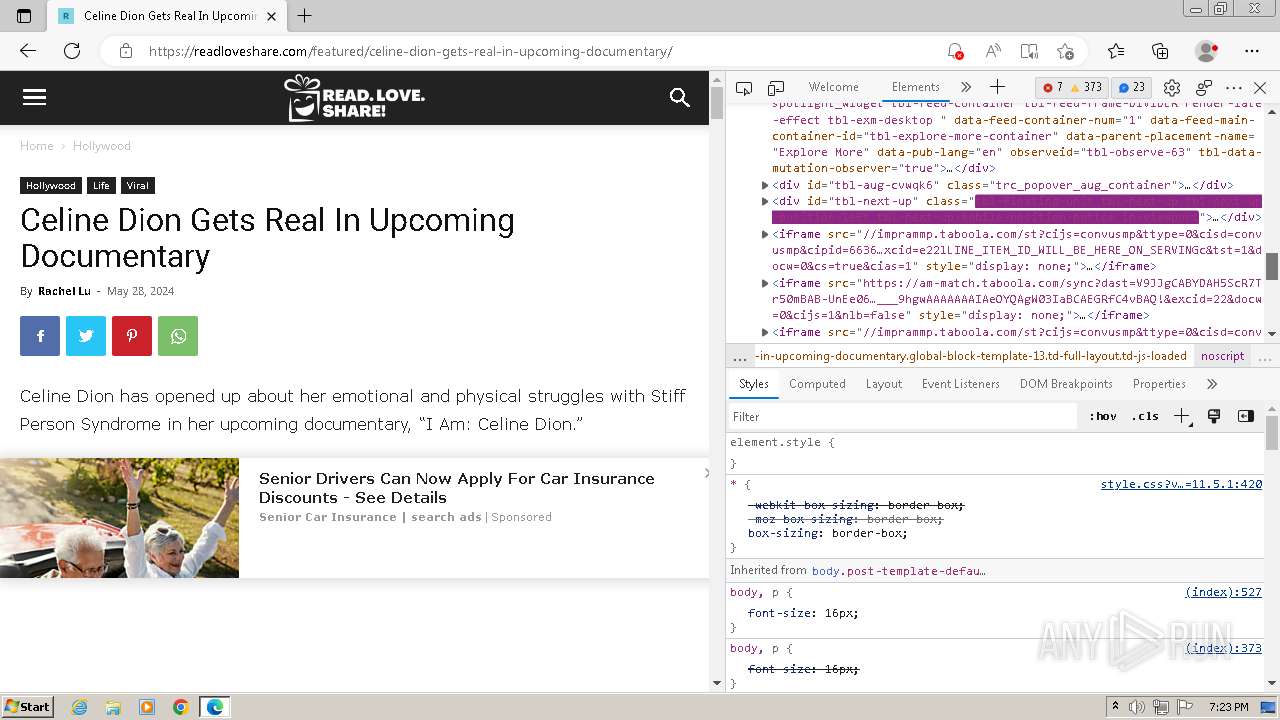
Task: Open the Viral category tag
Action: (138, 186)
